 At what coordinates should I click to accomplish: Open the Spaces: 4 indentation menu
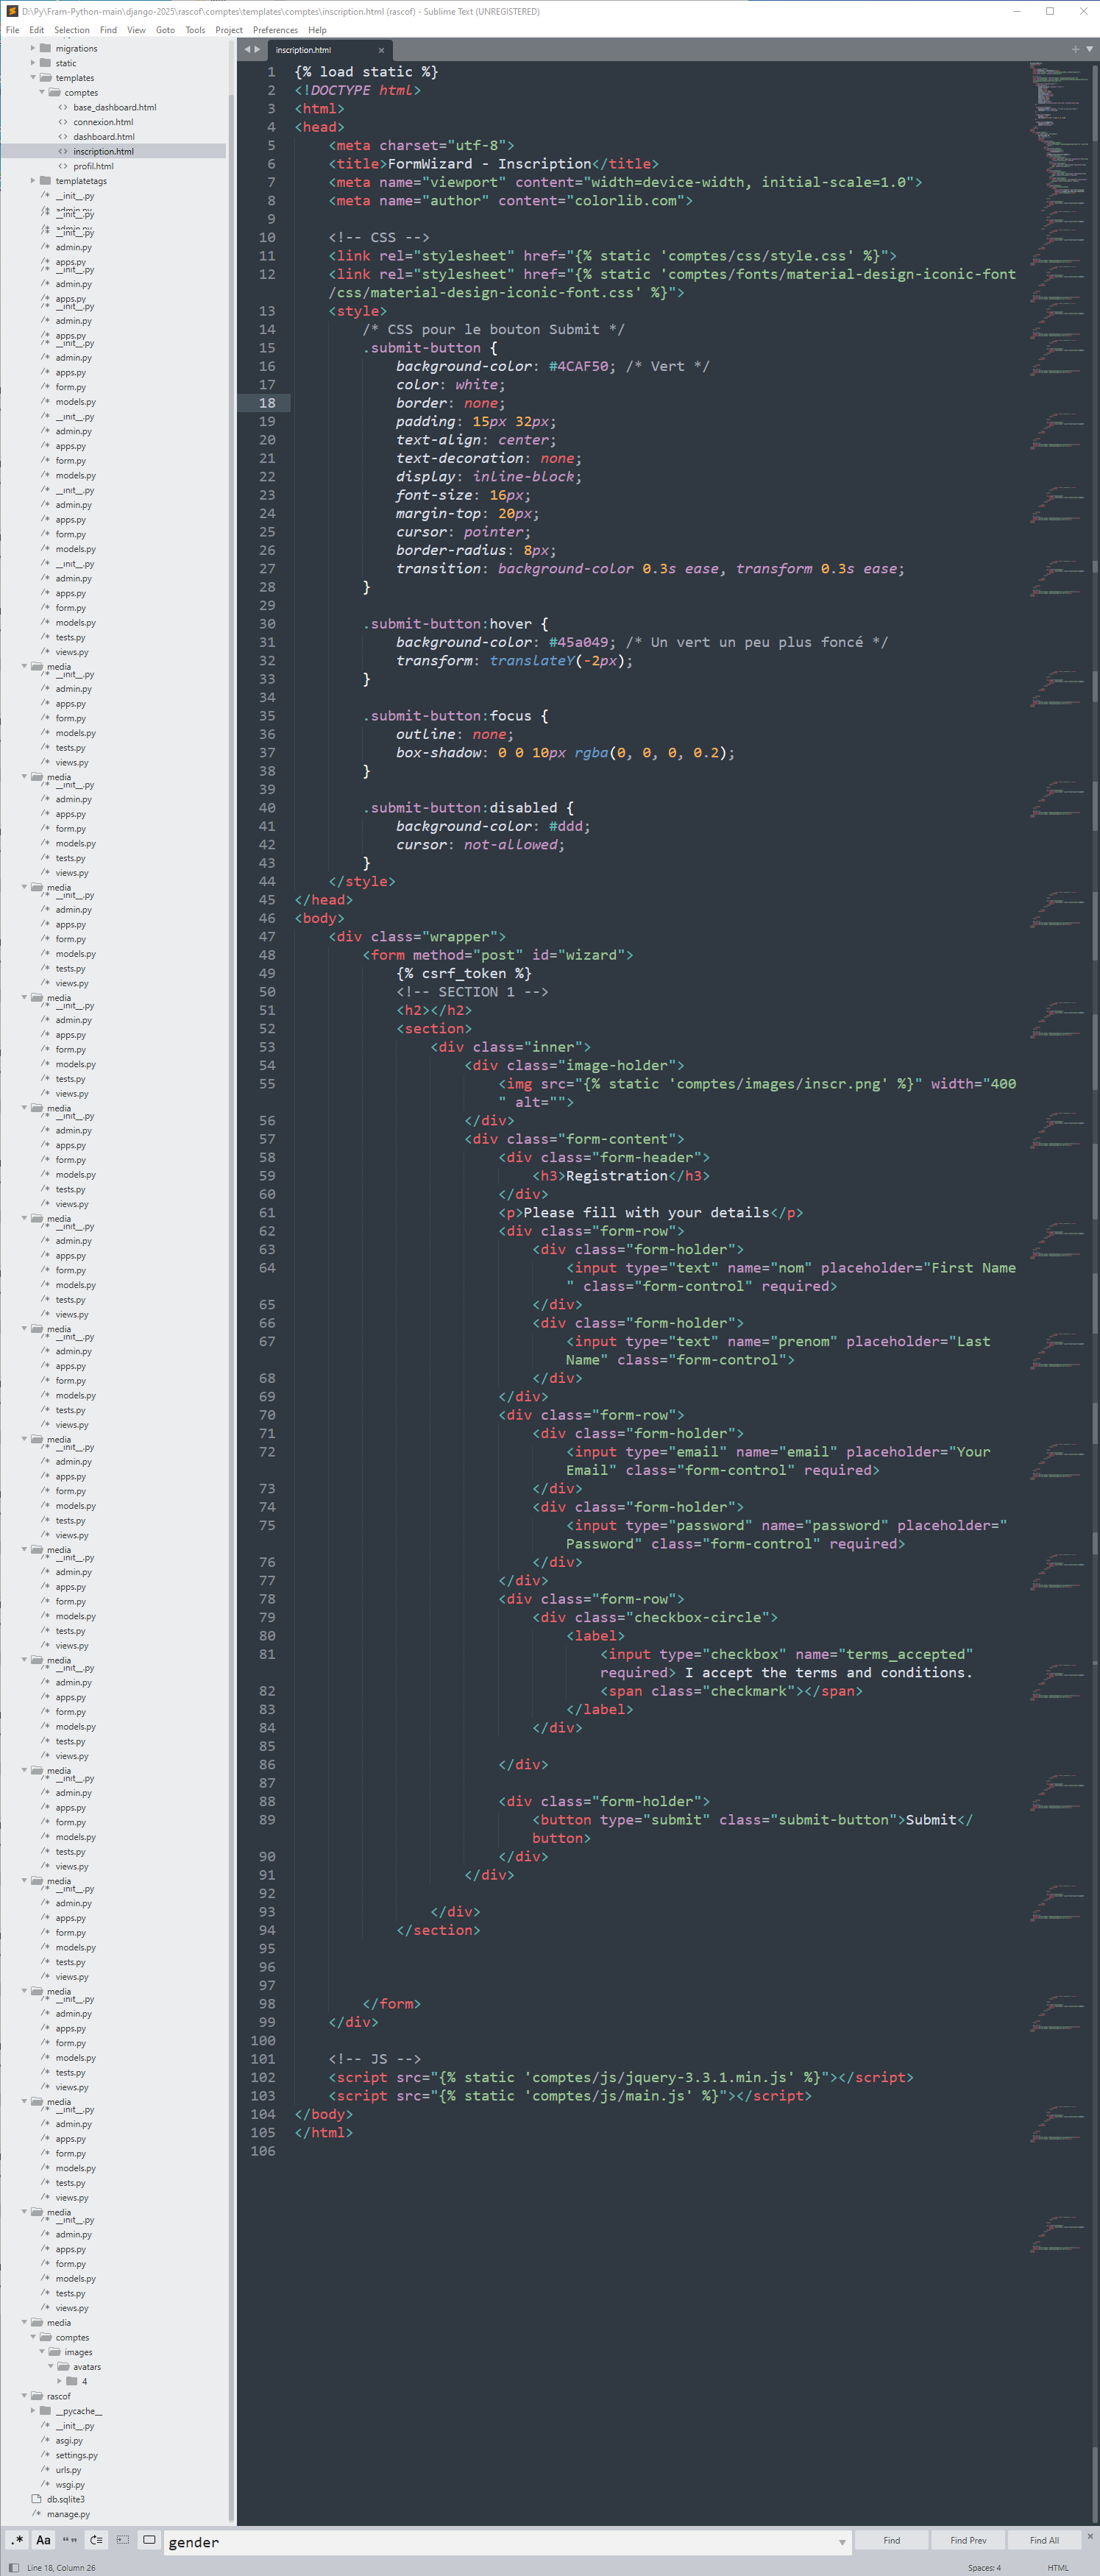[x=984, y=2568]
